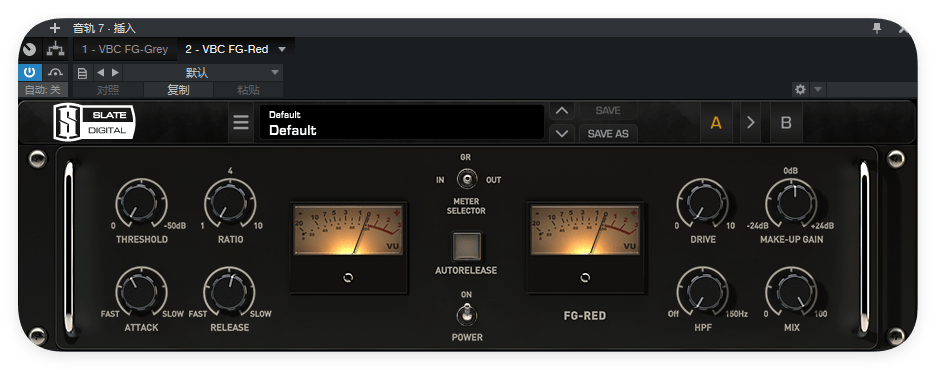Click the 粘贴 paste button

tap(248, 90)
